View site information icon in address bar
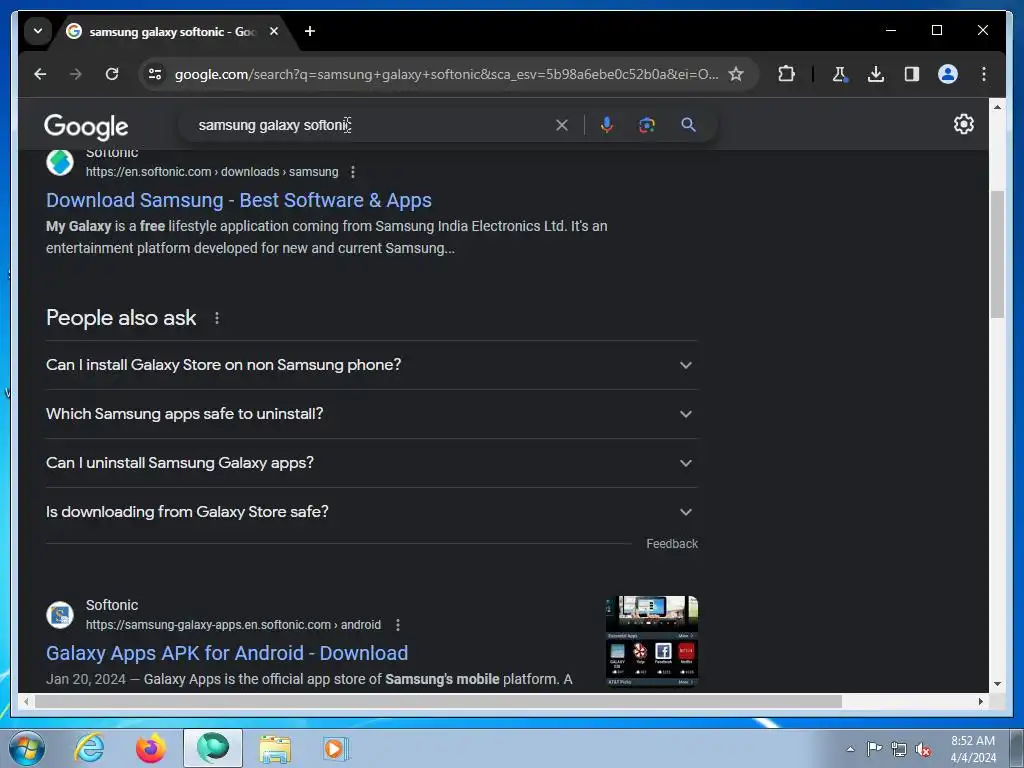This screenshot has width=1024, height=768. (155, 74)
